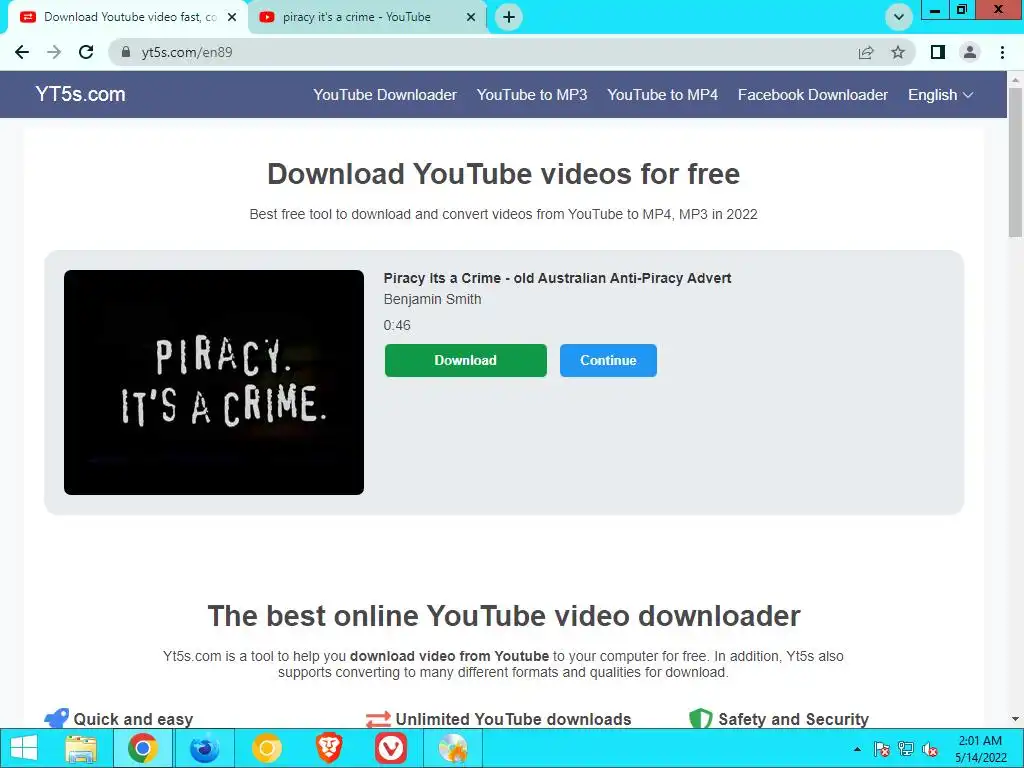Open the Chrome profile avatar

(x=970, y=52)
